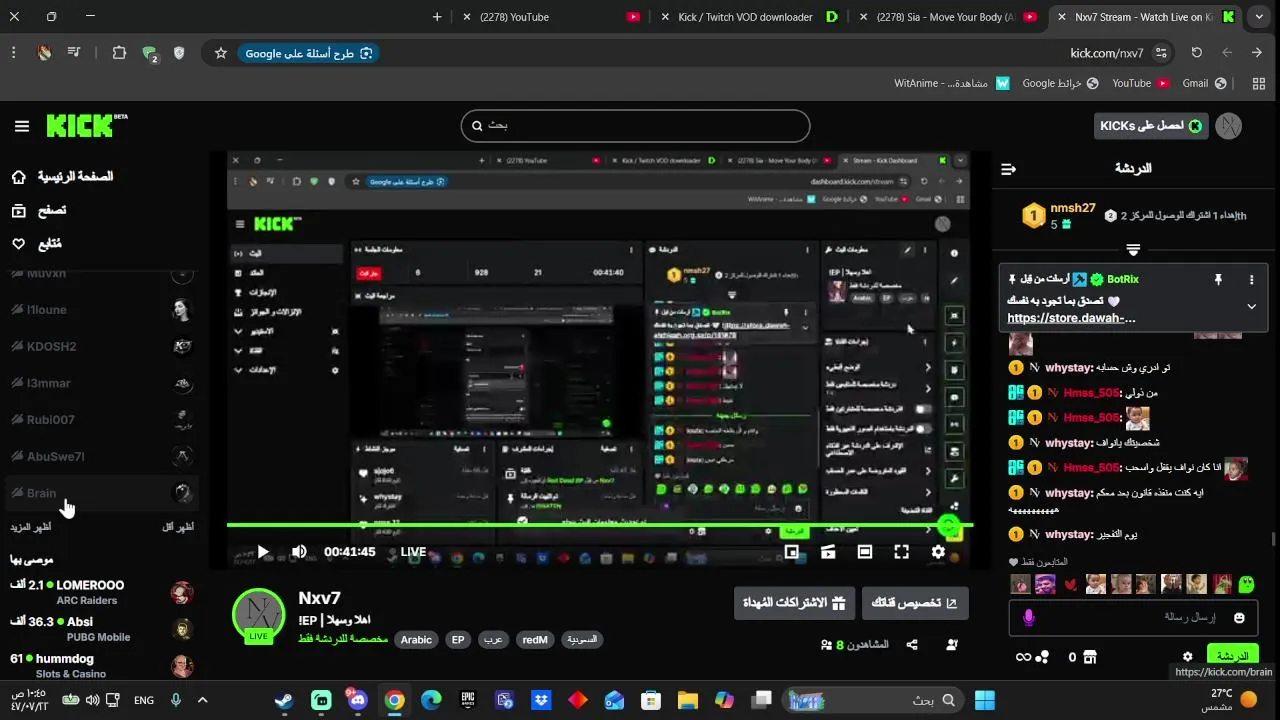Click the follow/users icon near viewers
Screen dimensions: 1280x720
click(x=952, y=645)
